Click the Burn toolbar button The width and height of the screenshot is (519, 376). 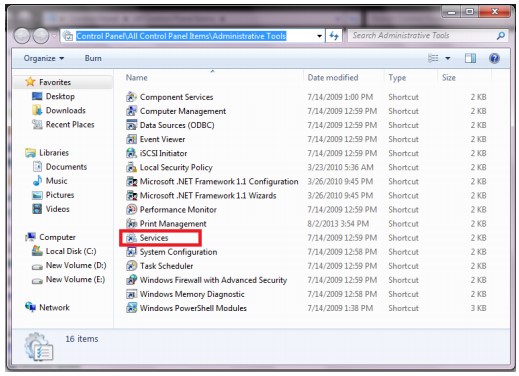click(93, 58)
